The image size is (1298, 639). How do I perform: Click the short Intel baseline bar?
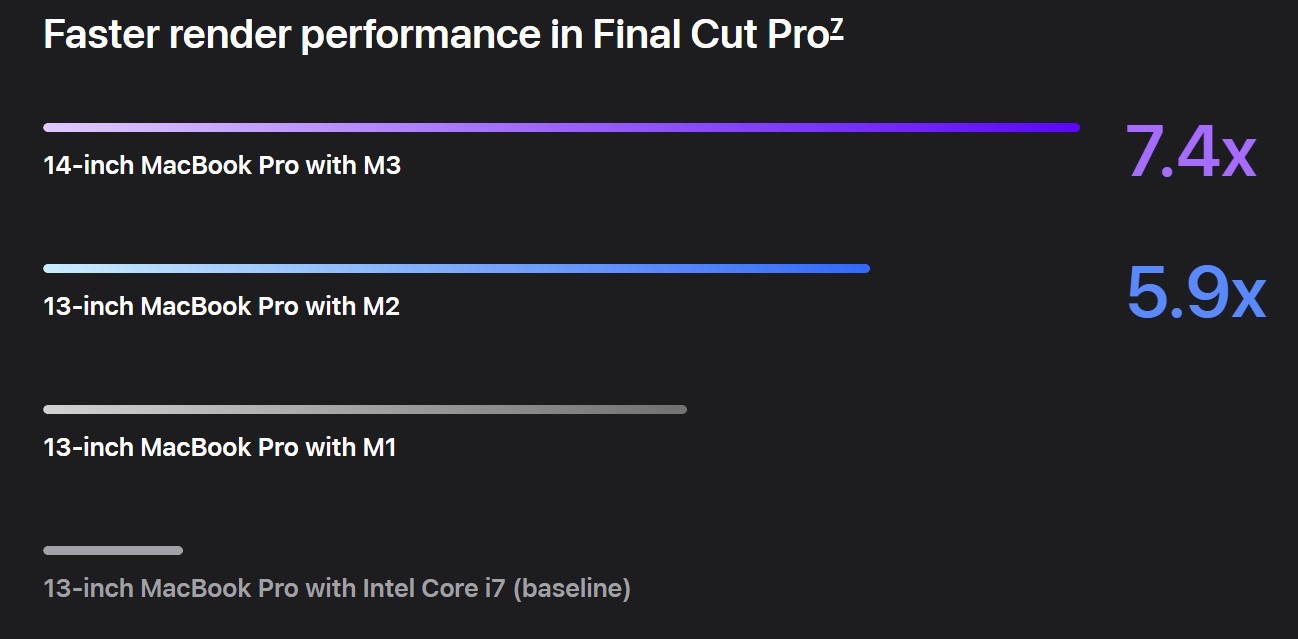[113, 550]
